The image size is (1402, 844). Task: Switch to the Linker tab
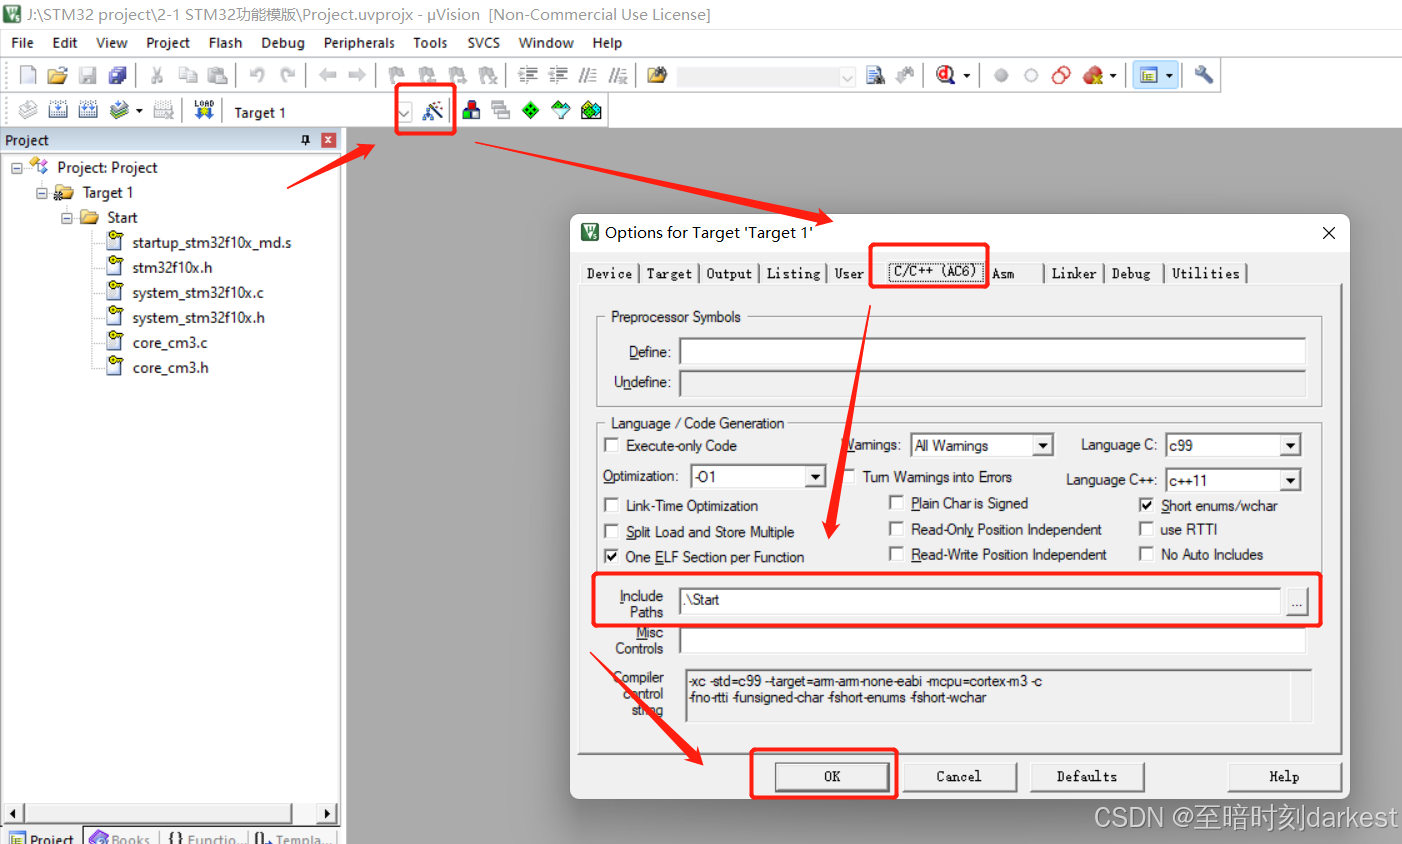click(x=1074, y=273)
